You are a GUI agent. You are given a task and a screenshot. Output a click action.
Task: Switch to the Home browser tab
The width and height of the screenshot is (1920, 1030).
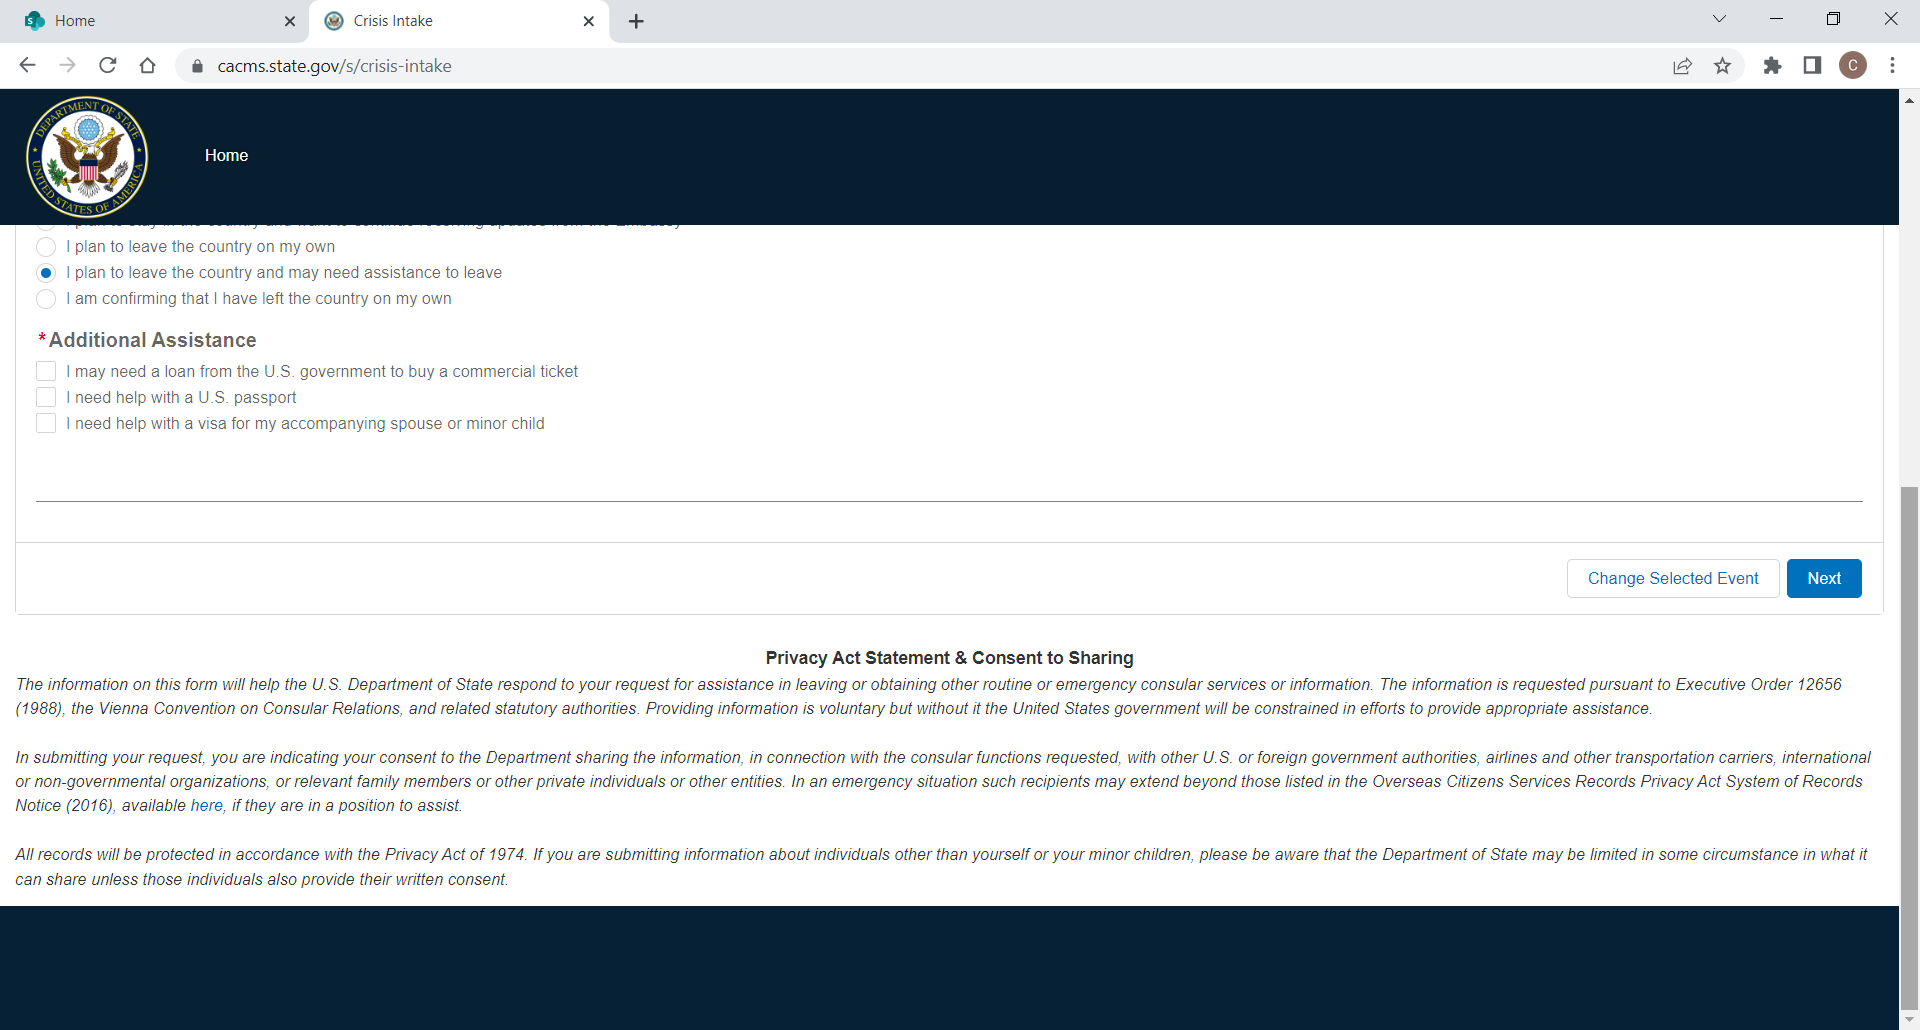pos(155,21)
